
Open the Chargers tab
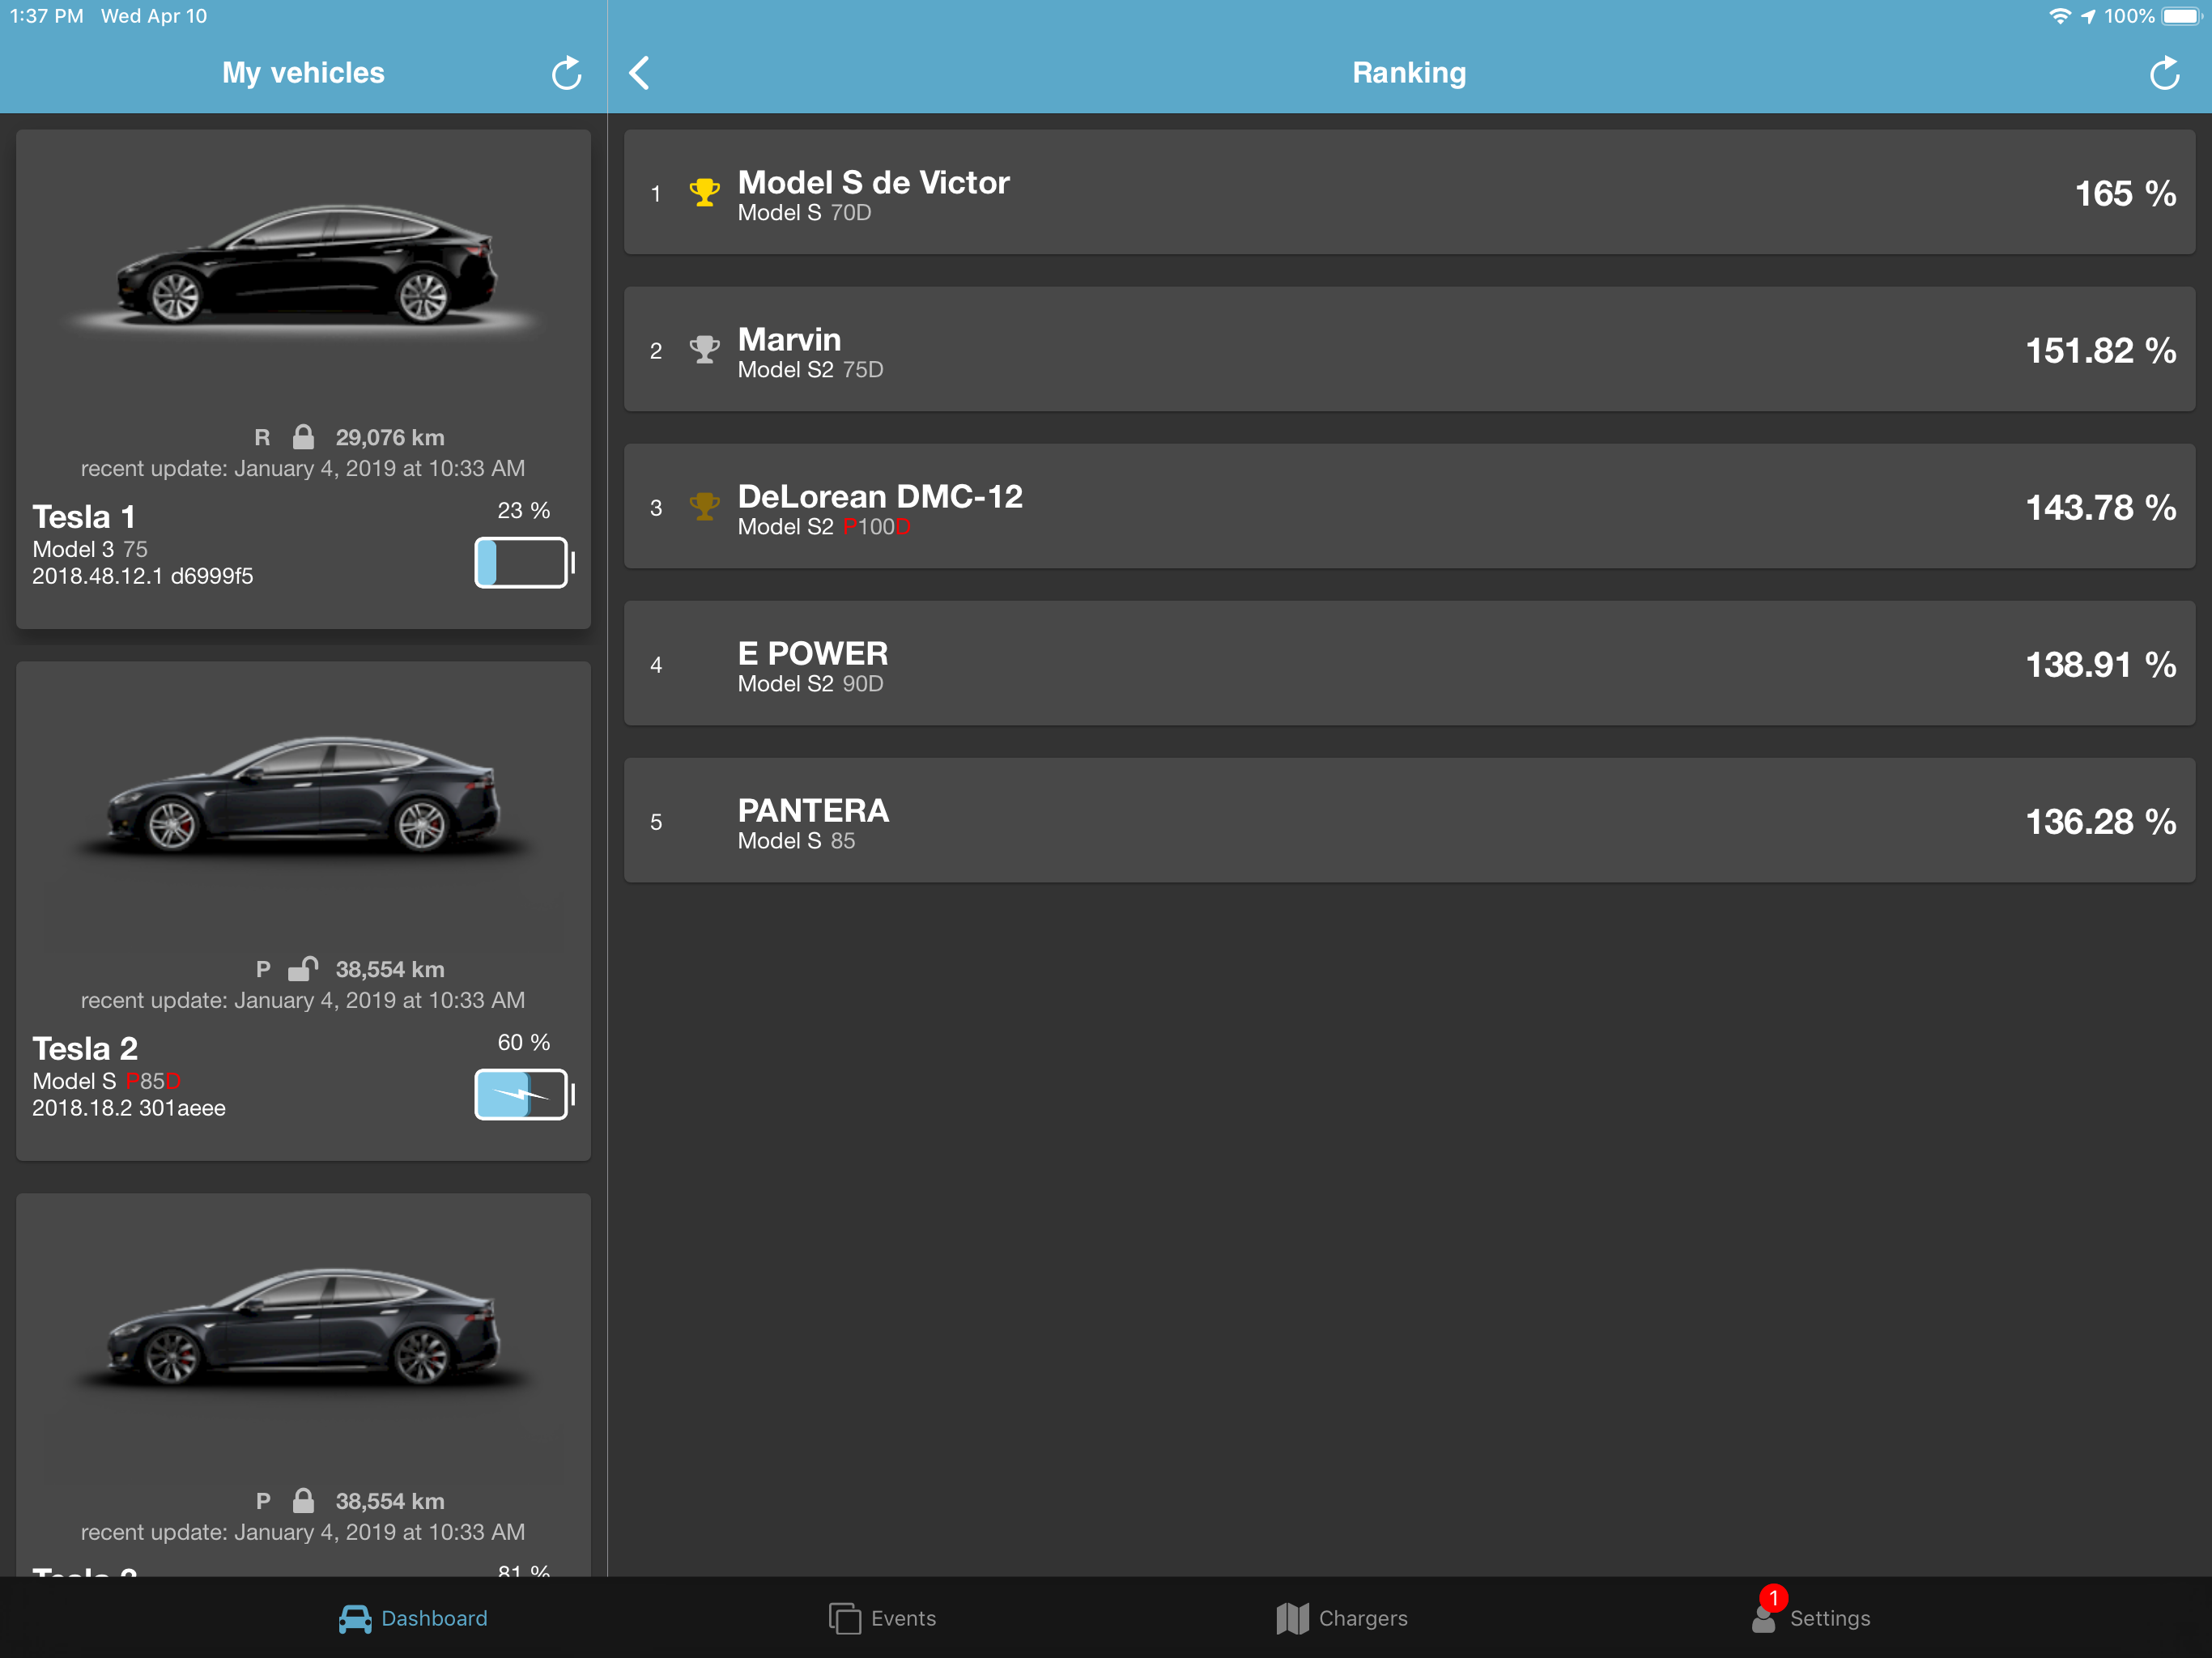pos(1341,1618)
